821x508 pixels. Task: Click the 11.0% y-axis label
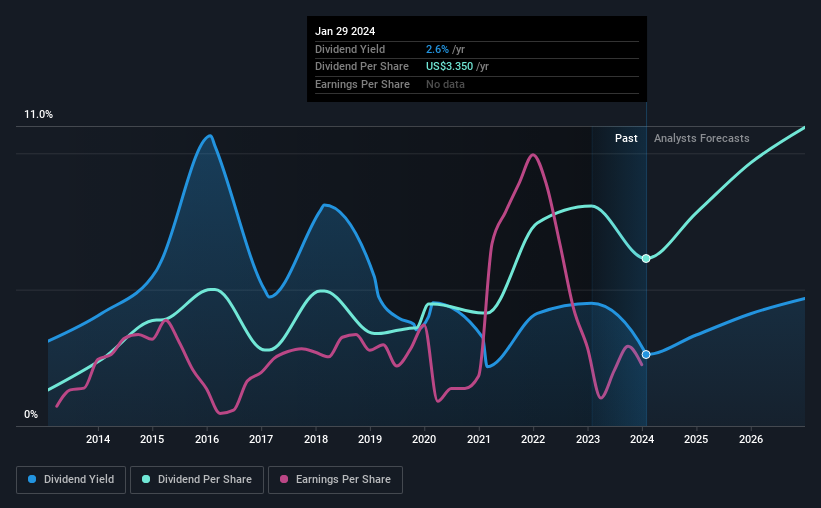tap(38, 115)
